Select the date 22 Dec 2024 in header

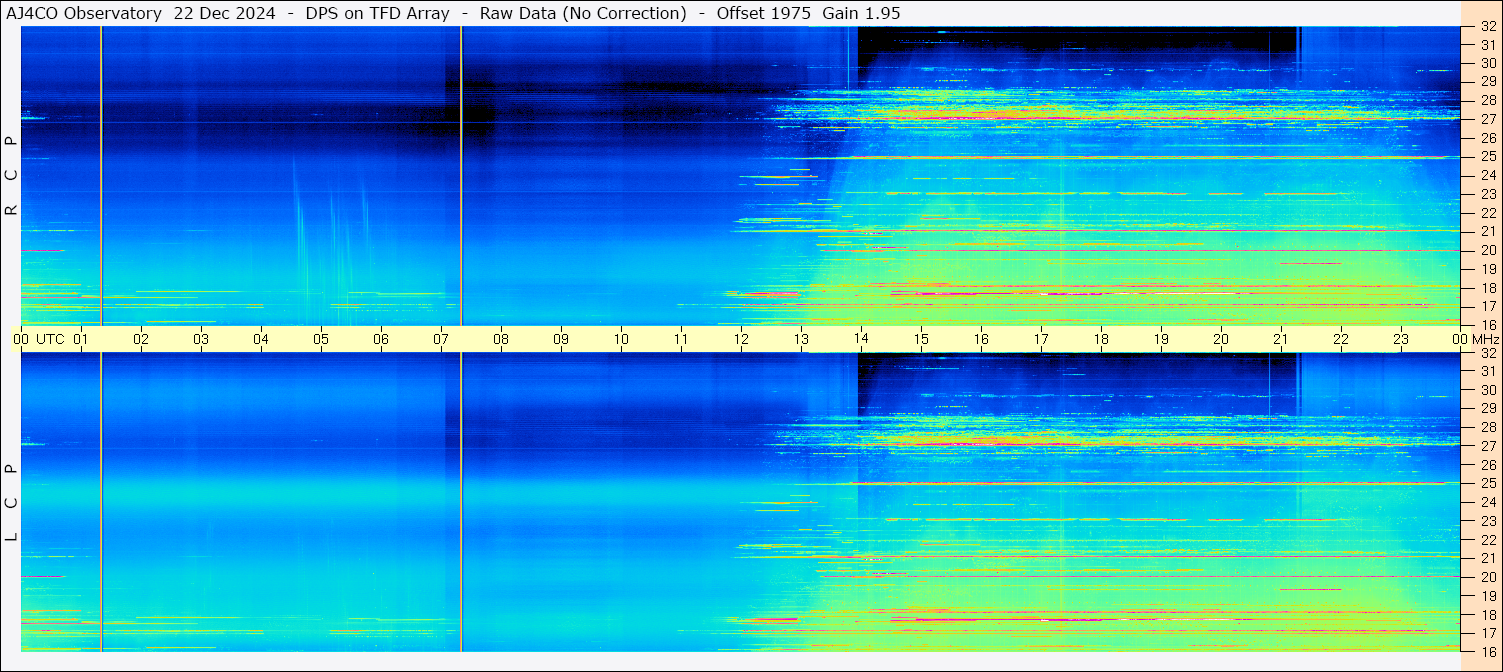[x=224, y=14]
